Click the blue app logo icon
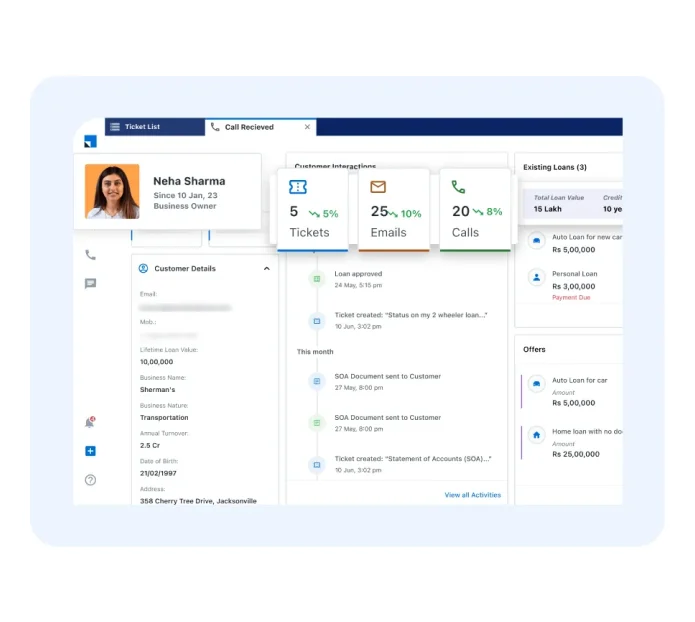The image size is (695, 622). [90, 141]
